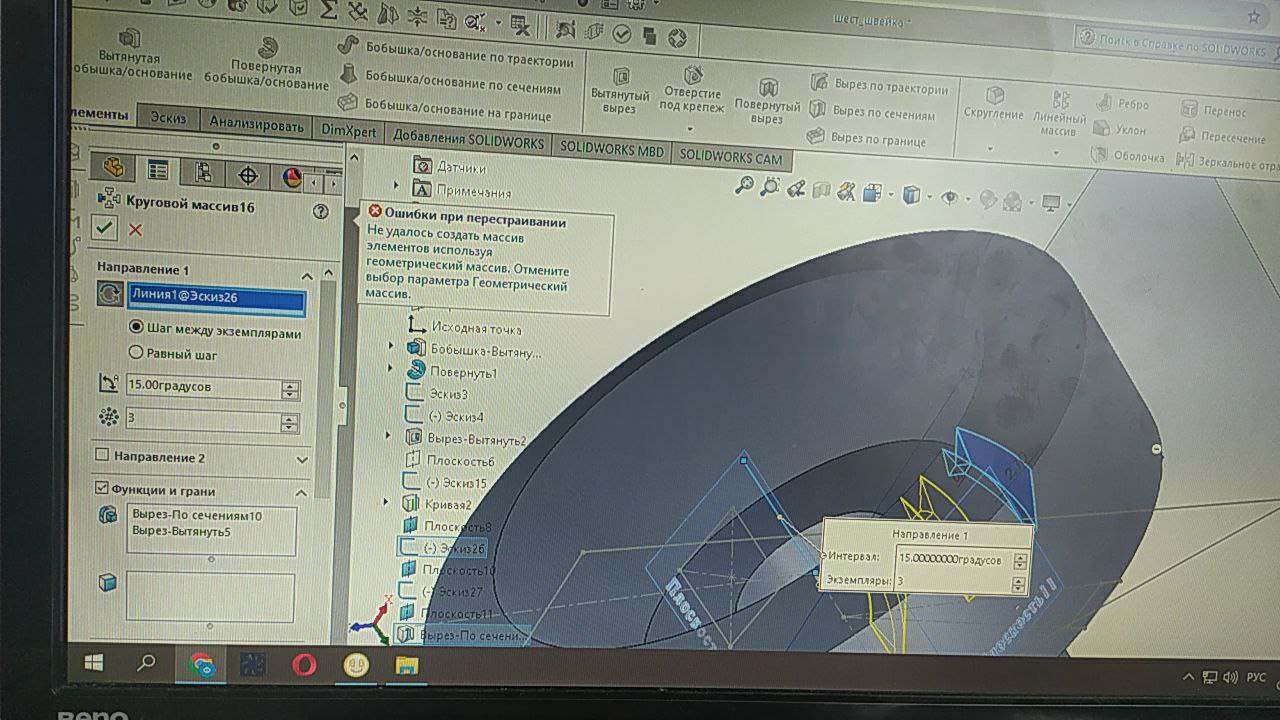Click Zoom to Area icon
Image resolution: width=1280 pixels, height=720 pixels.
[x=770, y=186]
